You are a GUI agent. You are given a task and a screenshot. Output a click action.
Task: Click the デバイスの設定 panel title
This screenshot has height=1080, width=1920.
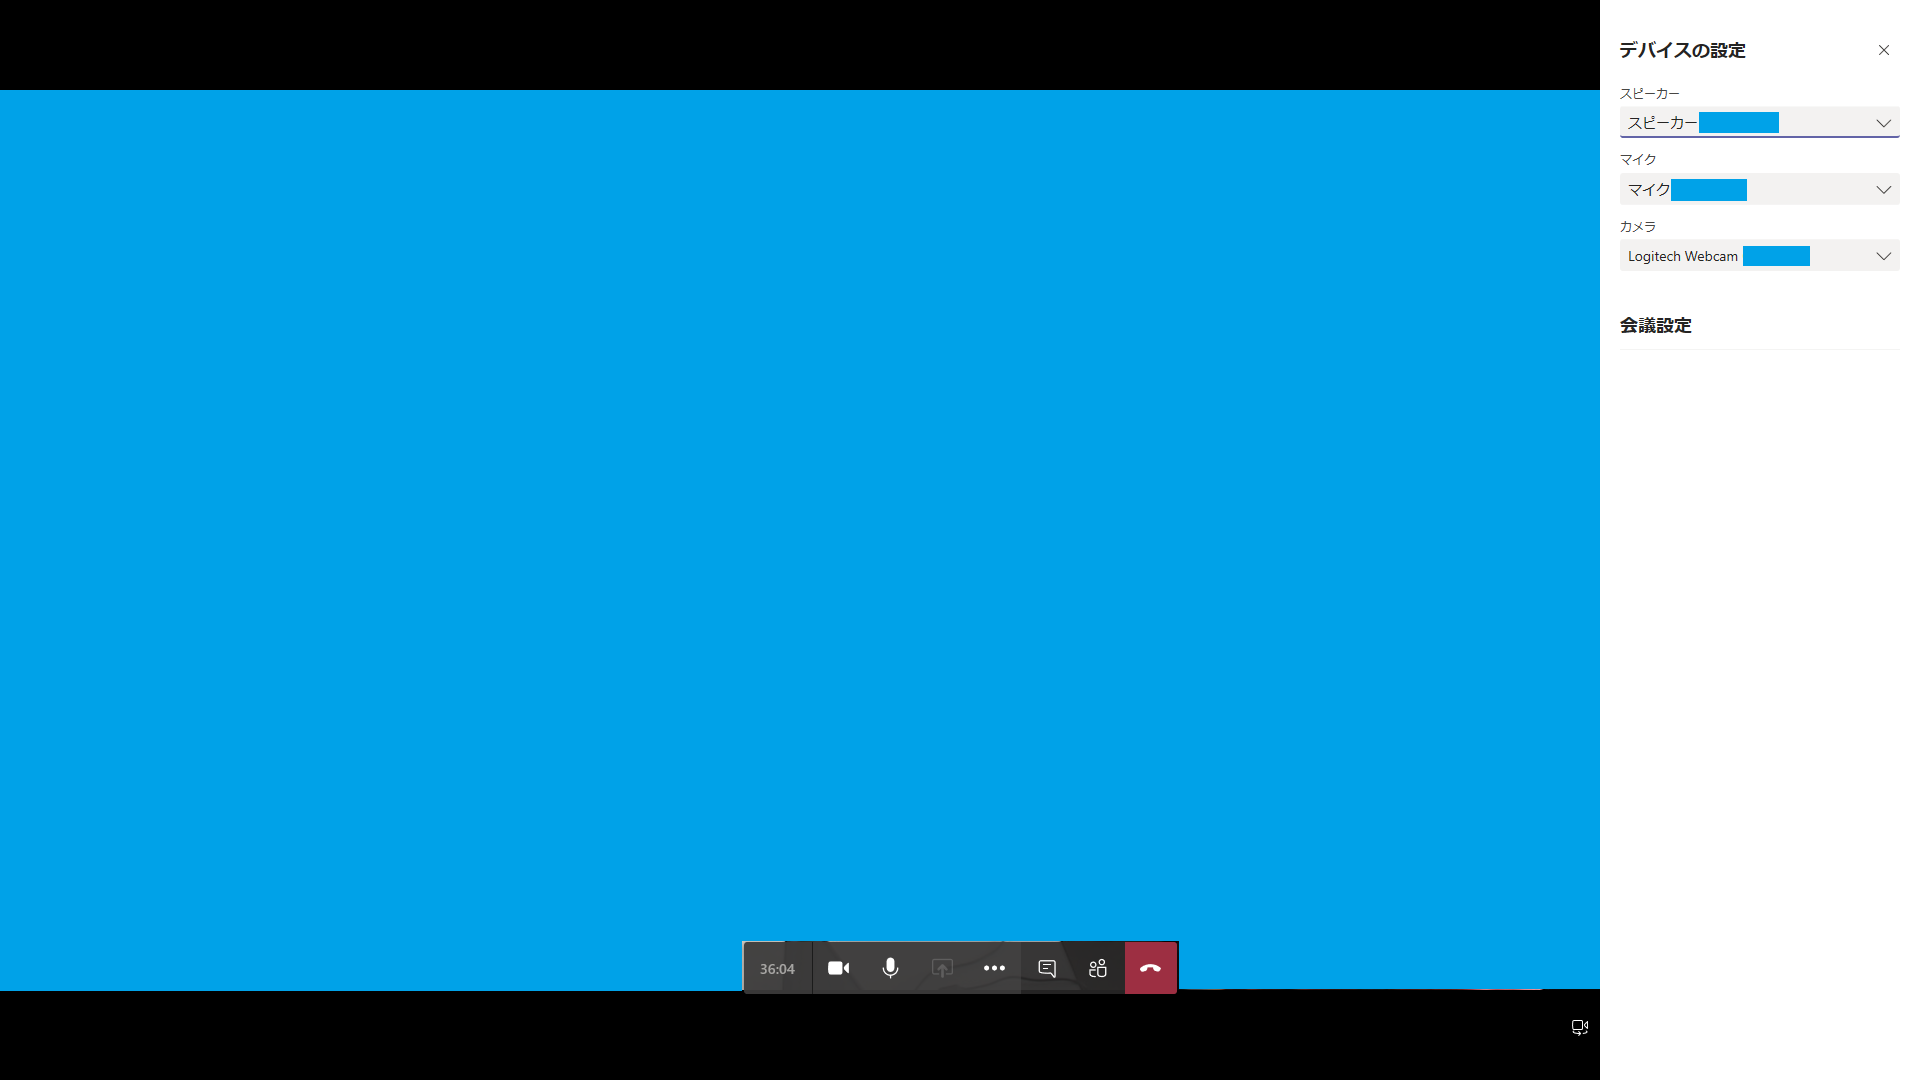(x=1682, y=50)
